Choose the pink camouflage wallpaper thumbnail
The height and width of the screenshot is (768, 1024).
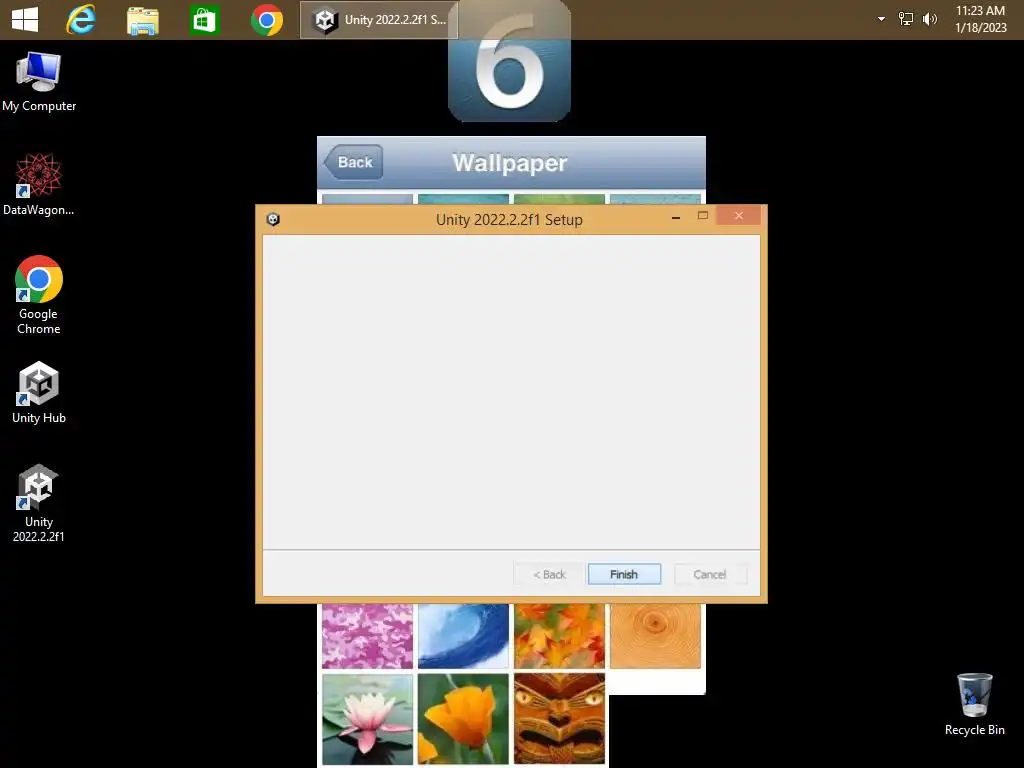pos(368,635)
